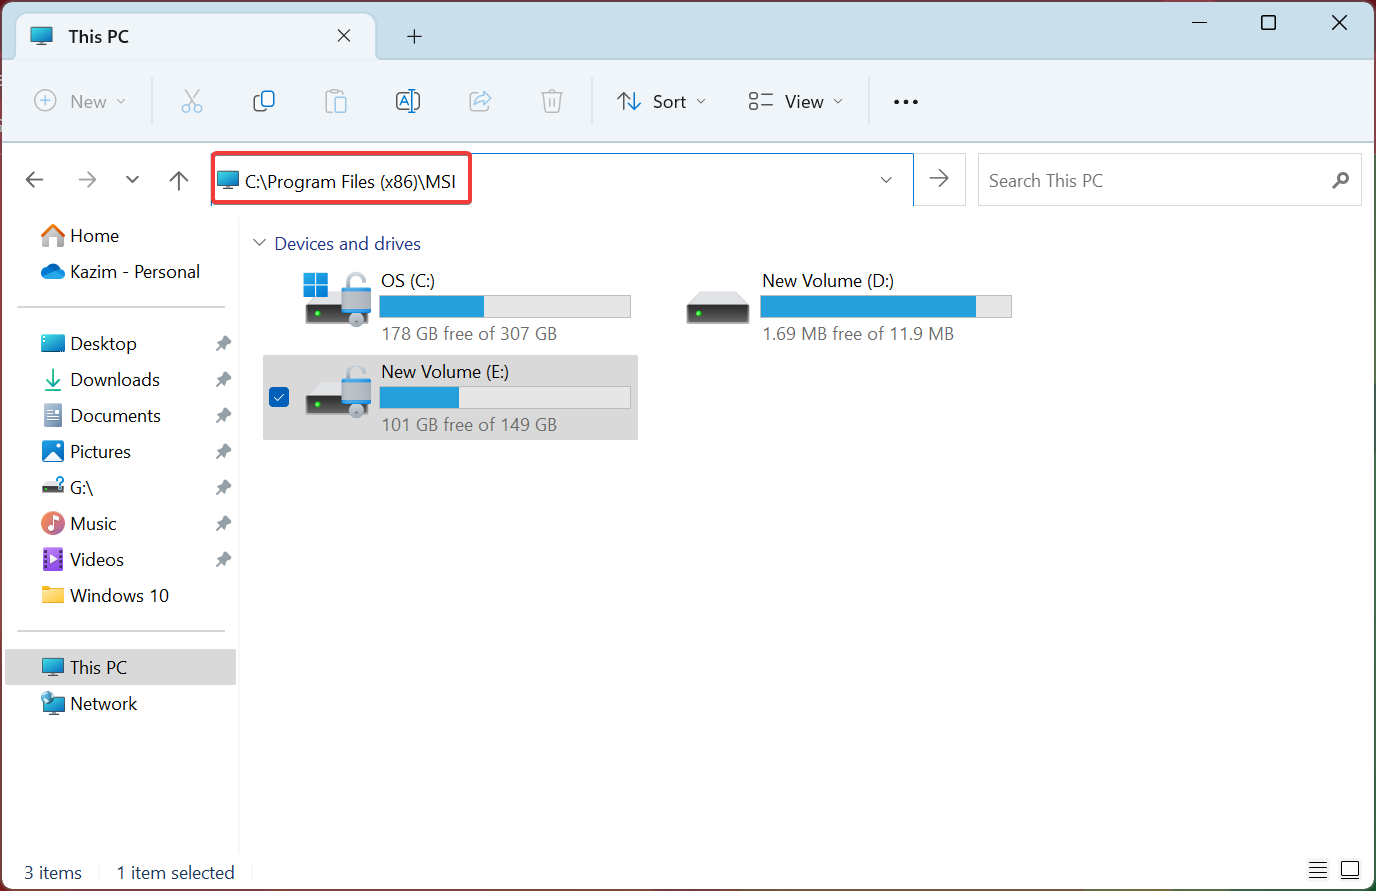
Task: Click the Copy icon in toolbar
Action: coord(264,101)
